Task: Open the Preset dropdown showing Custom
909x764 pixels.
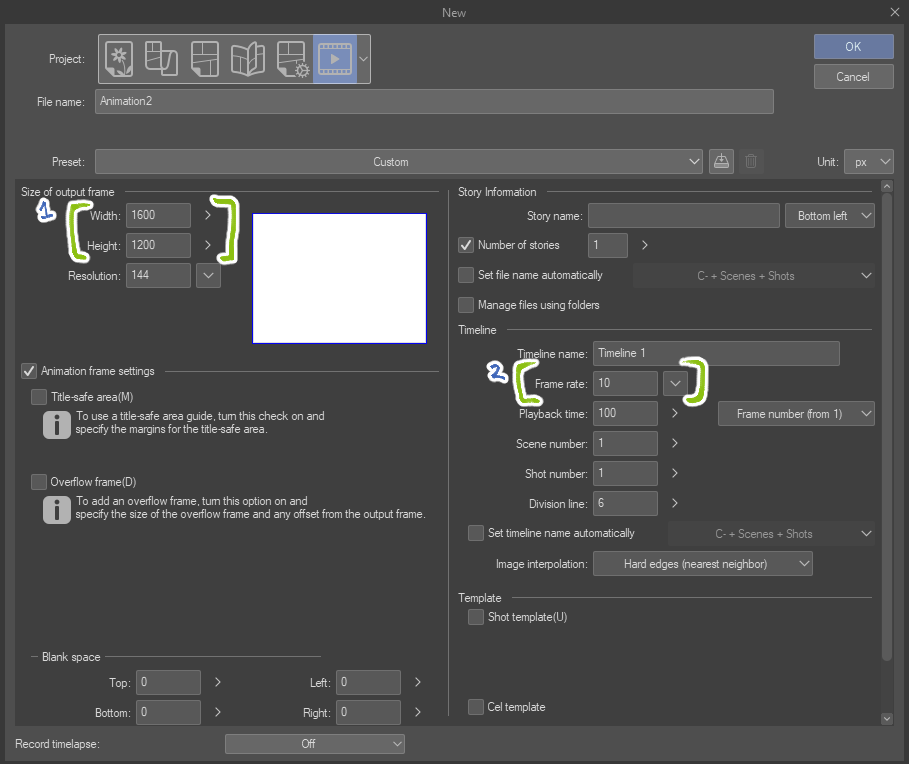Action: (399, 162)
